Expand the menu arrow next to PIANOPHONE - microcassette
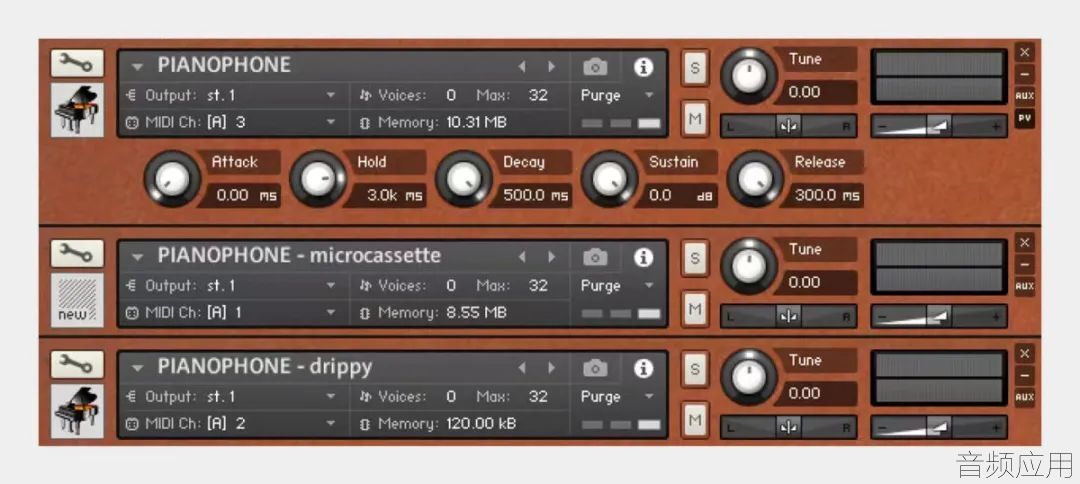This screenshot has height=484, width=1080. tap(138, 257)
